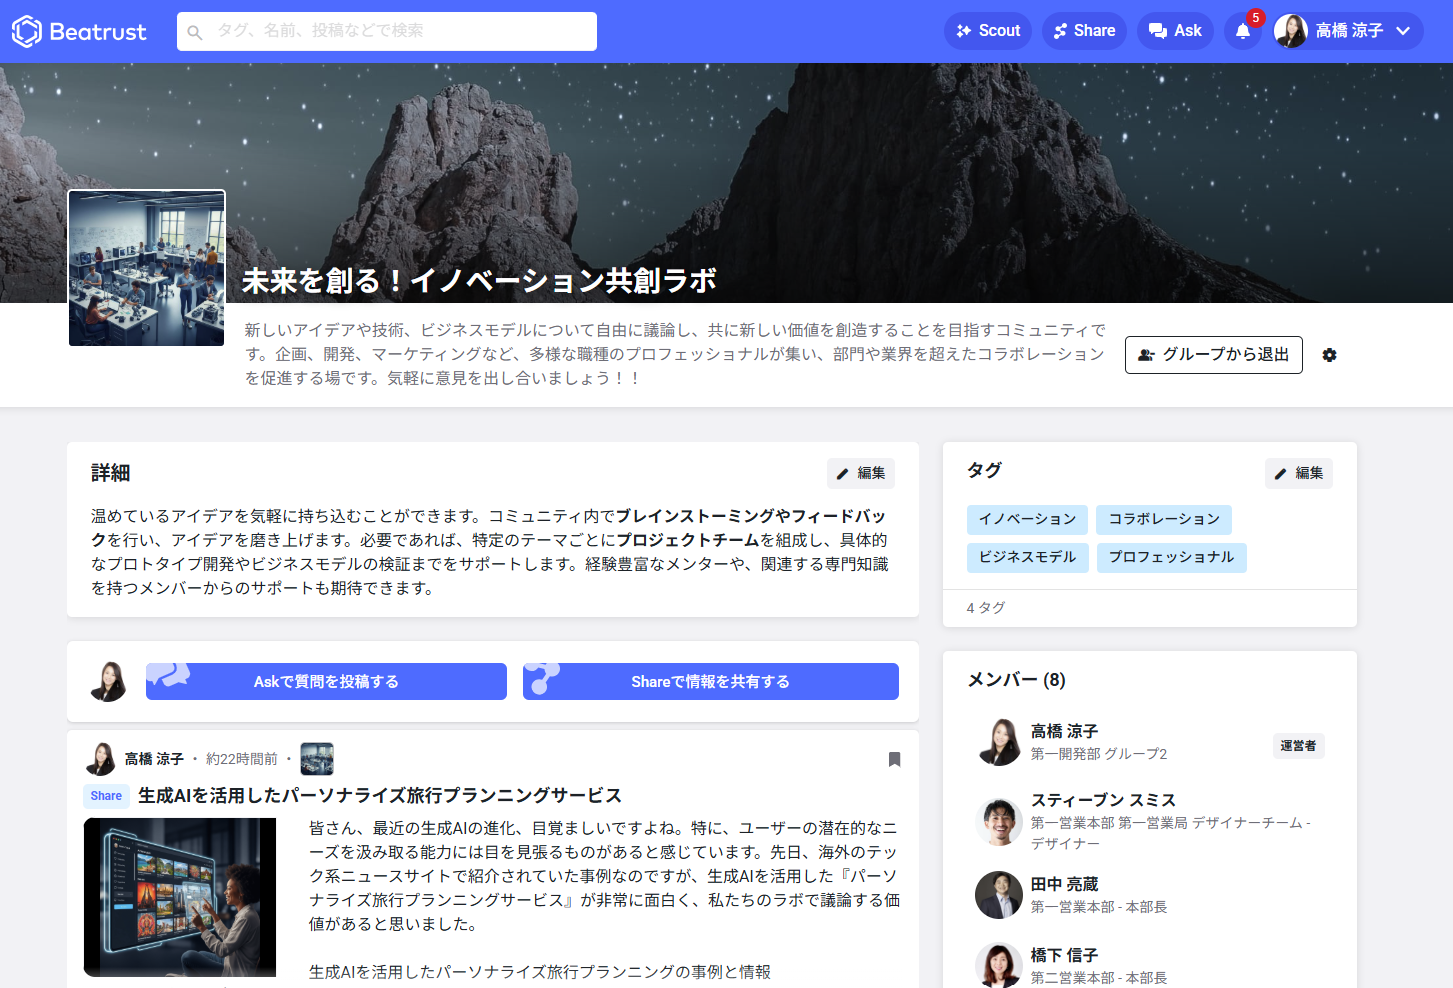Select the イノベーション tag

1027,519
